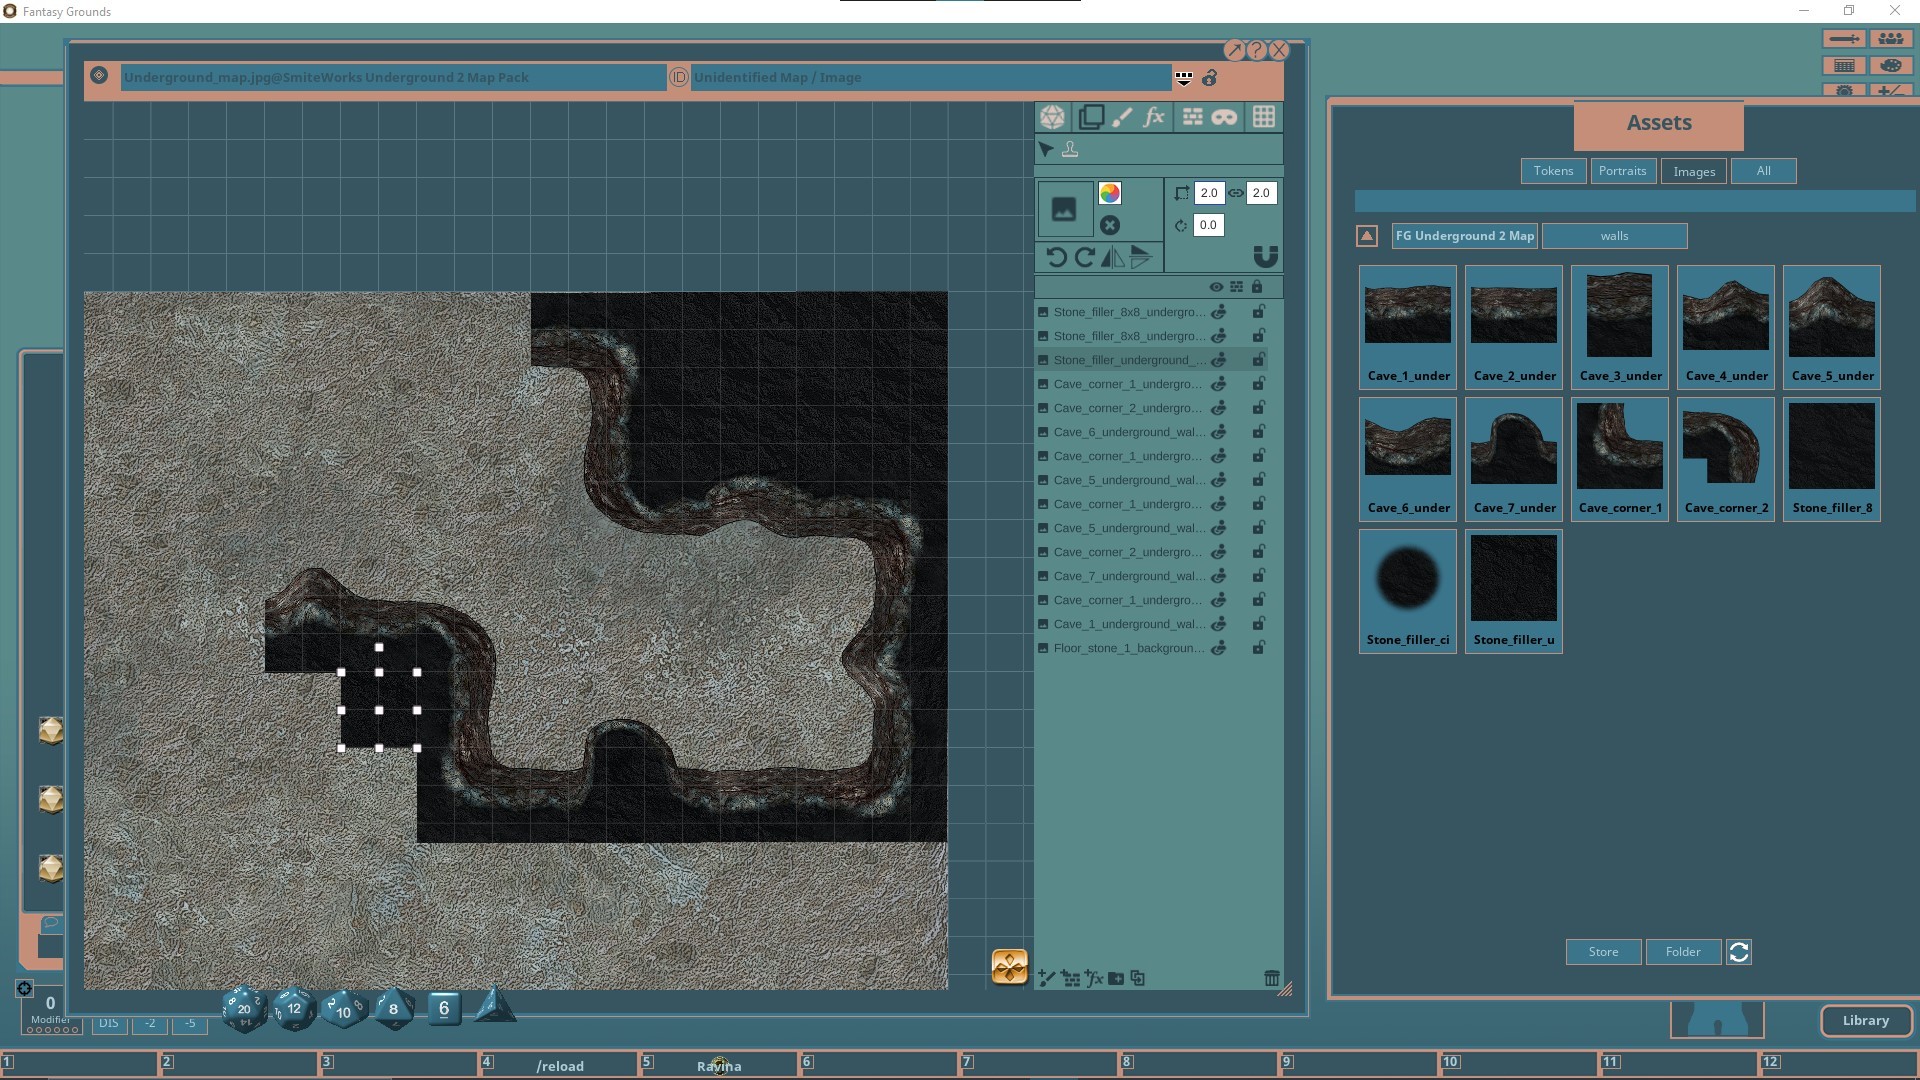Open the walls folder dropdown

[1614, 236]
